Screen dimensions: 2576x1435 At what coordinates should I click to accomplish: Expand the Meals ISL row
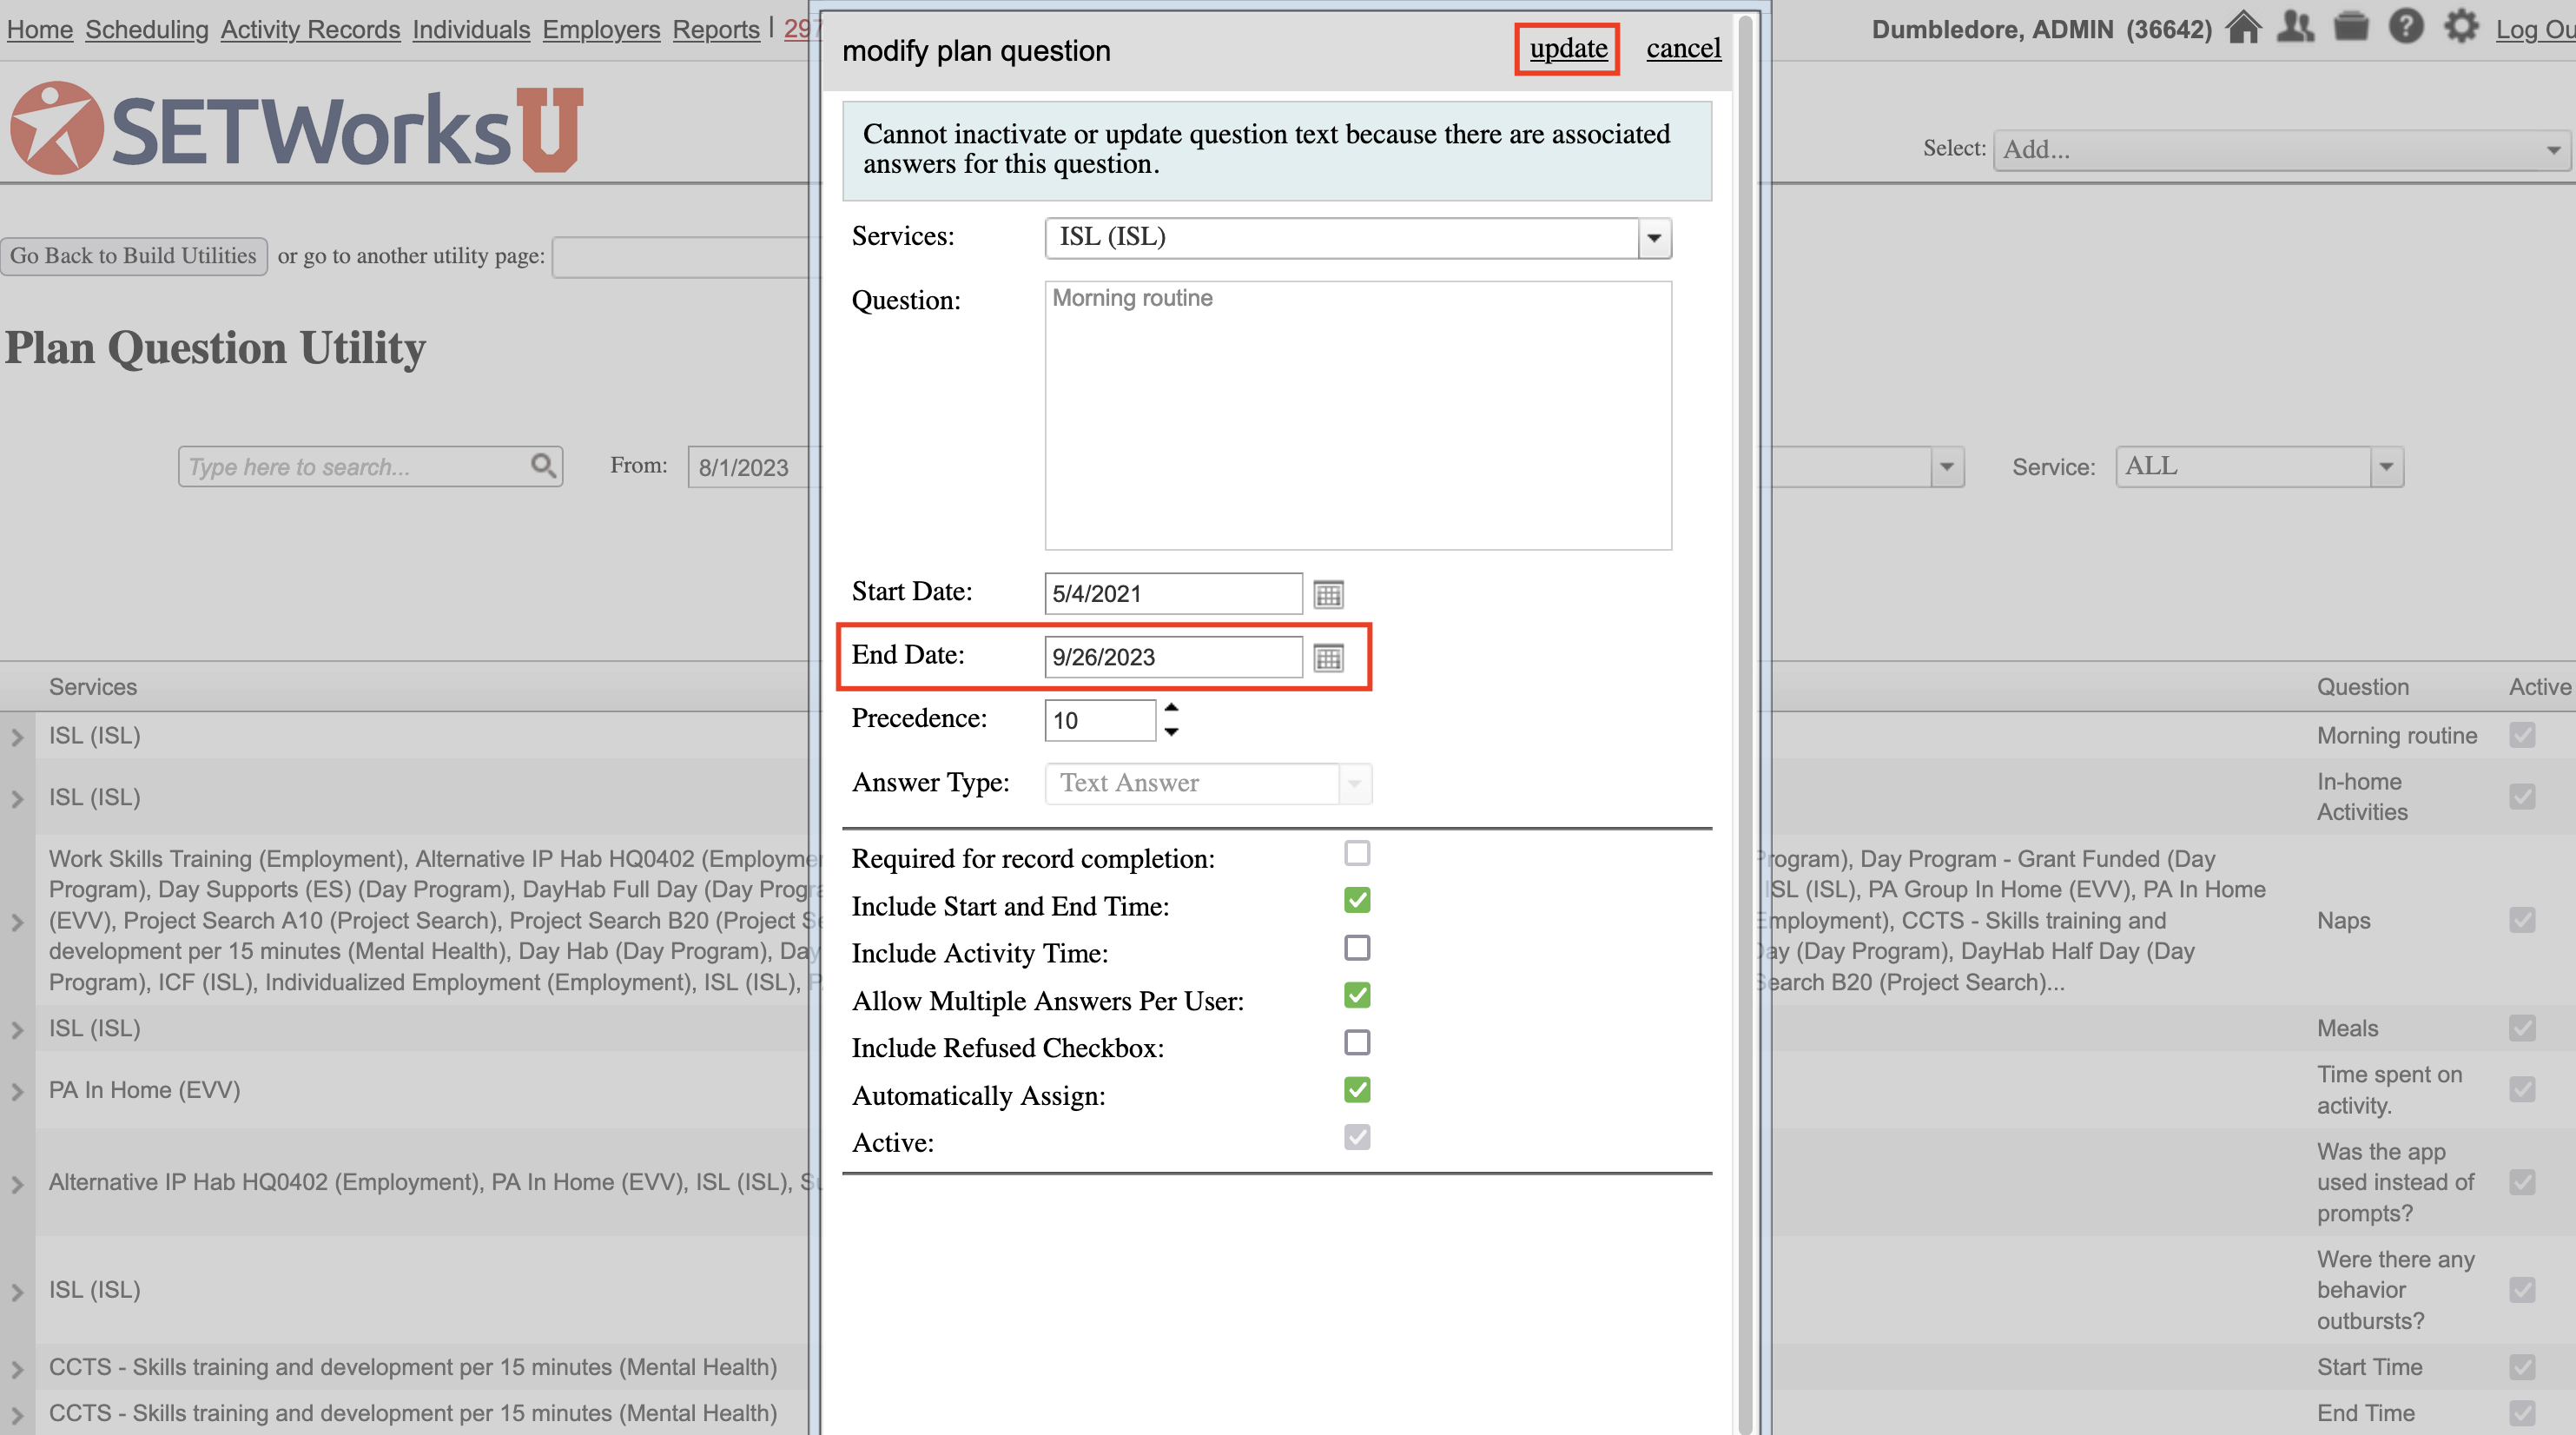(17, 1029)
